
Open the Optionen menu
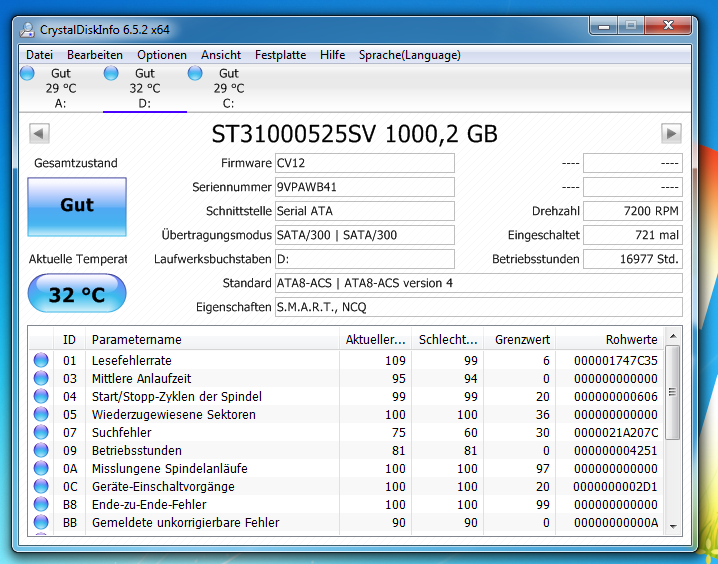click(162, 55)
